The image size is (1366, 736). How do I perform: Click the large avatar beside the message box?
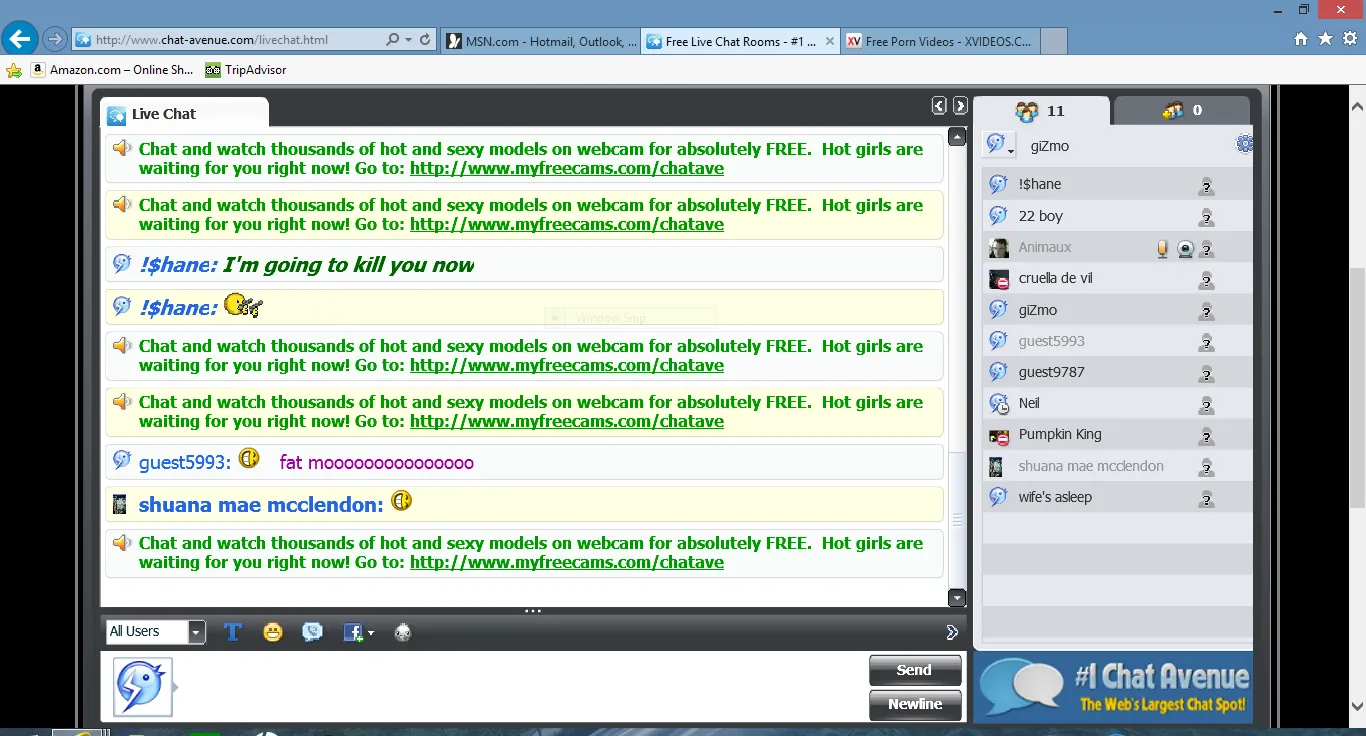click(x=143, y=687)
